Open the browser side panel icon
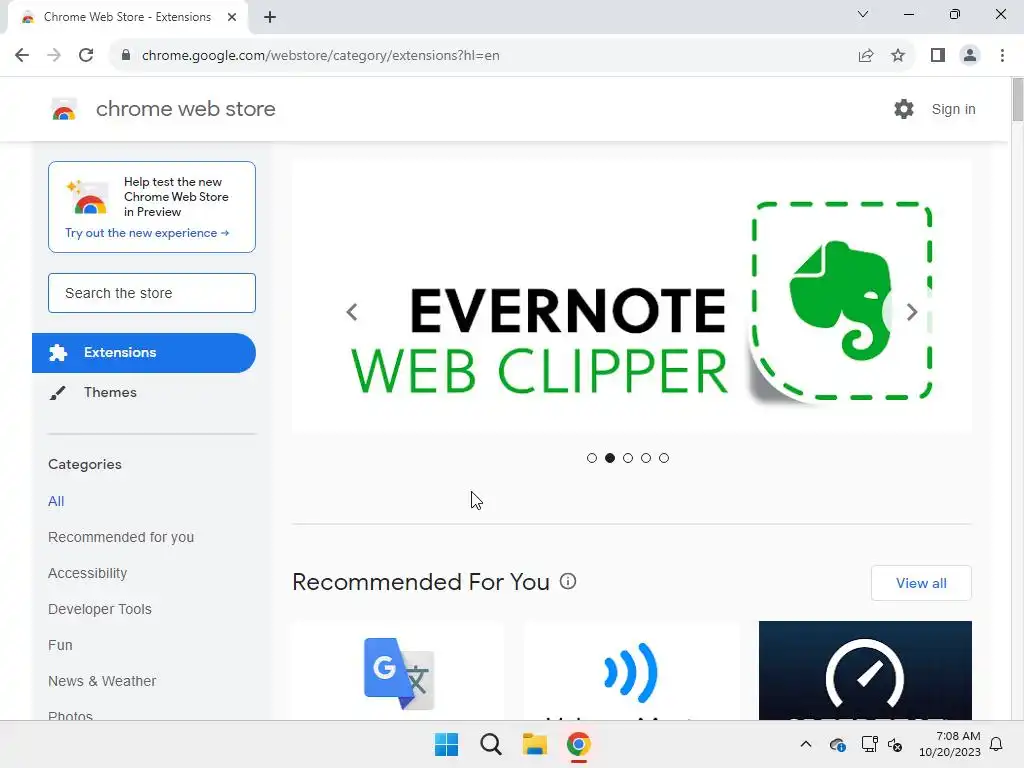The width and height of the screenshot is (1024, 768). [x=938, y=56]
